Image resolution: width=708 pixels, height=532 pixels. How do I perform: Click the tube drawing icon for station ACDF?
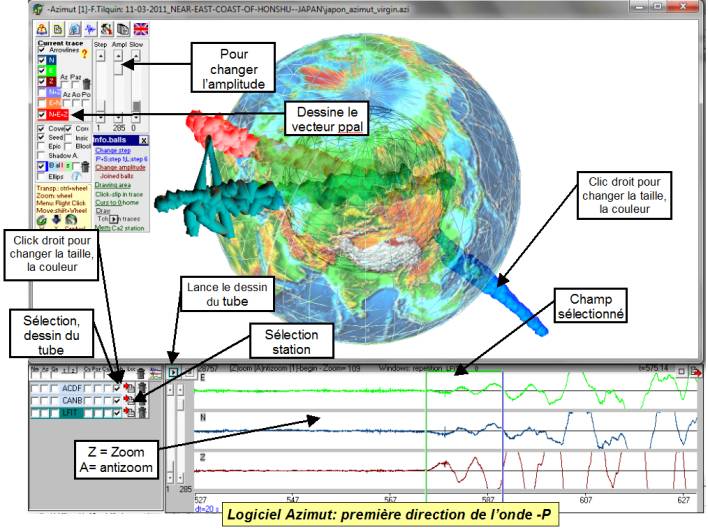[x=130, y=388]
